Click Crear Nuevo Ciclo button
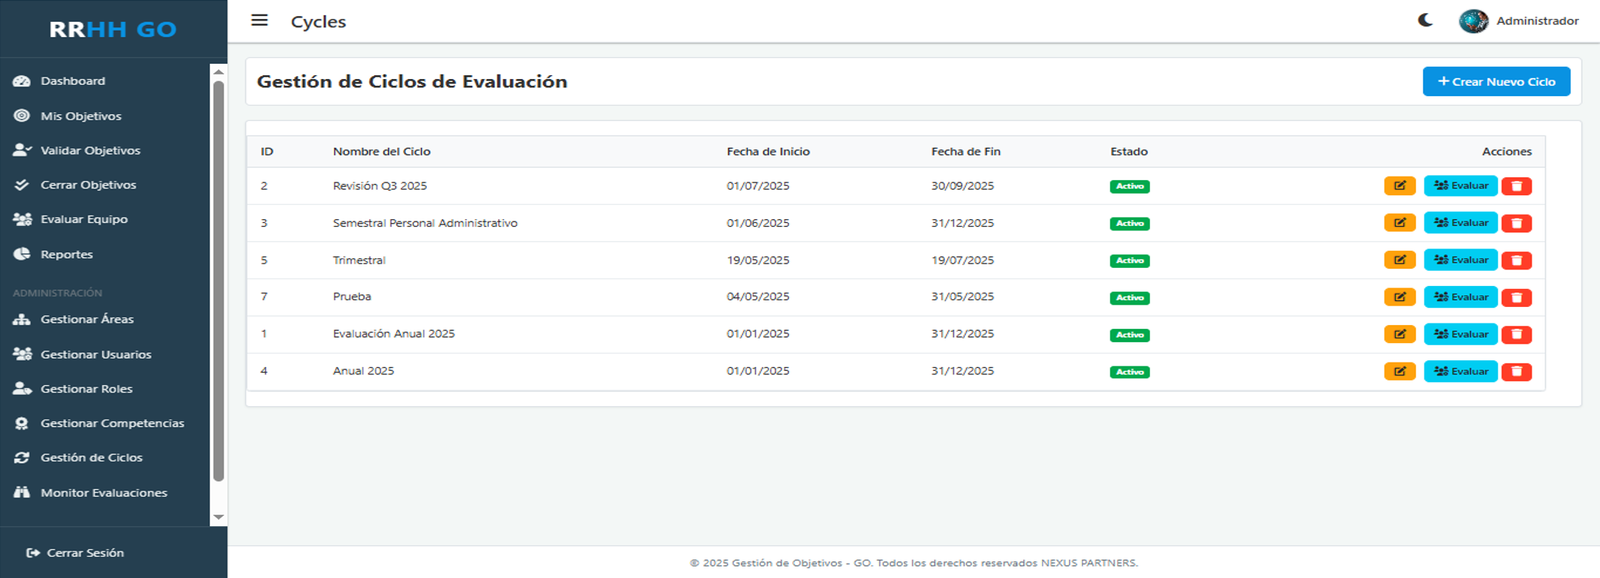The image size is (1600, 578). click(1496, 82)
